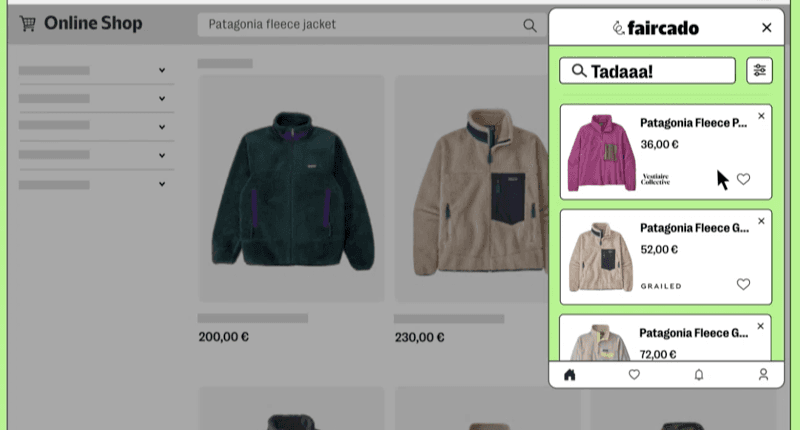This screenshot has height=430, width=800.
Task: Expand the first sidebar filter chevron
Action: point(161,70)
